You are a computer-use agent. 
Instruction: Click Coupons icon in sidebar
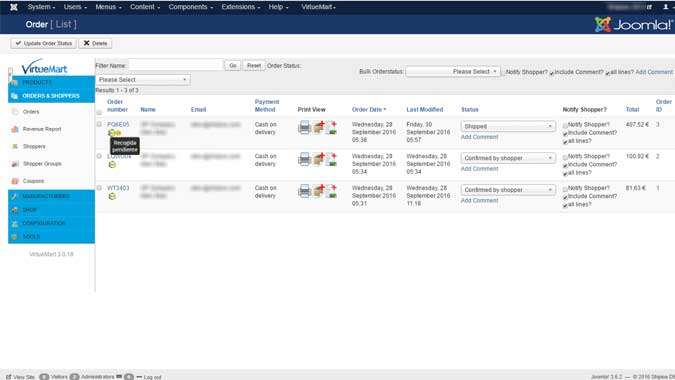(15, 181)
